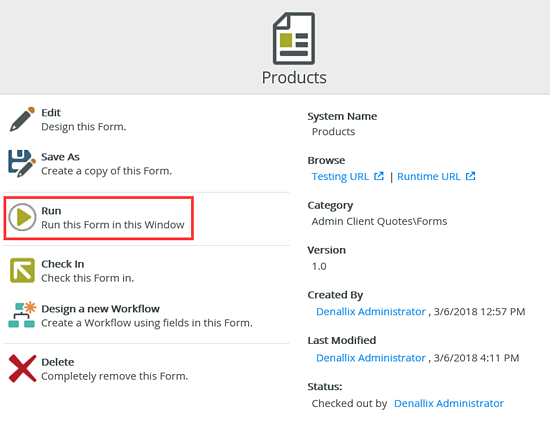Viewport: 550px width, 421px height.
Task: Select Run this Form in this Window
Action: (113, 225)
